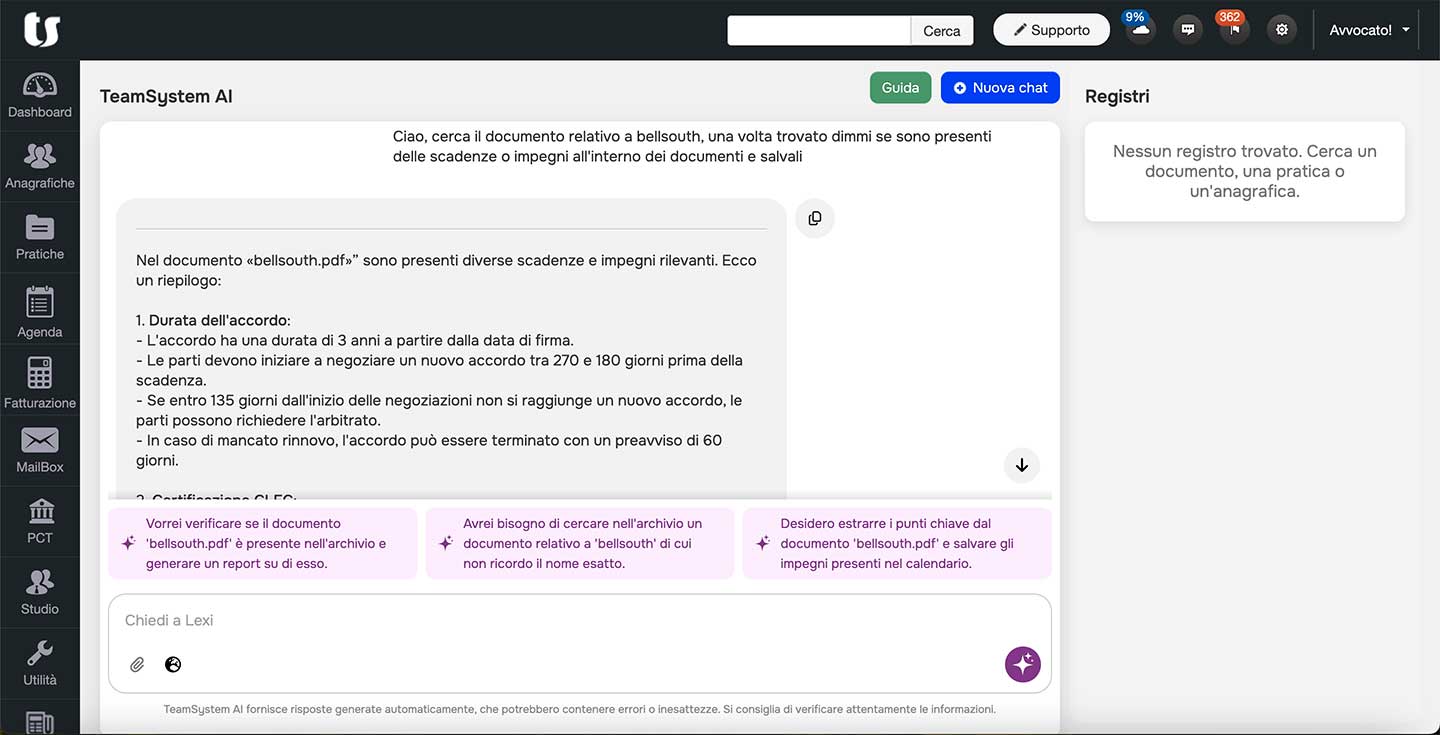The height and width of the screenshot is (735, 1440).
Task: Click the TeamSystem logo icon
Action: (42, 29)
